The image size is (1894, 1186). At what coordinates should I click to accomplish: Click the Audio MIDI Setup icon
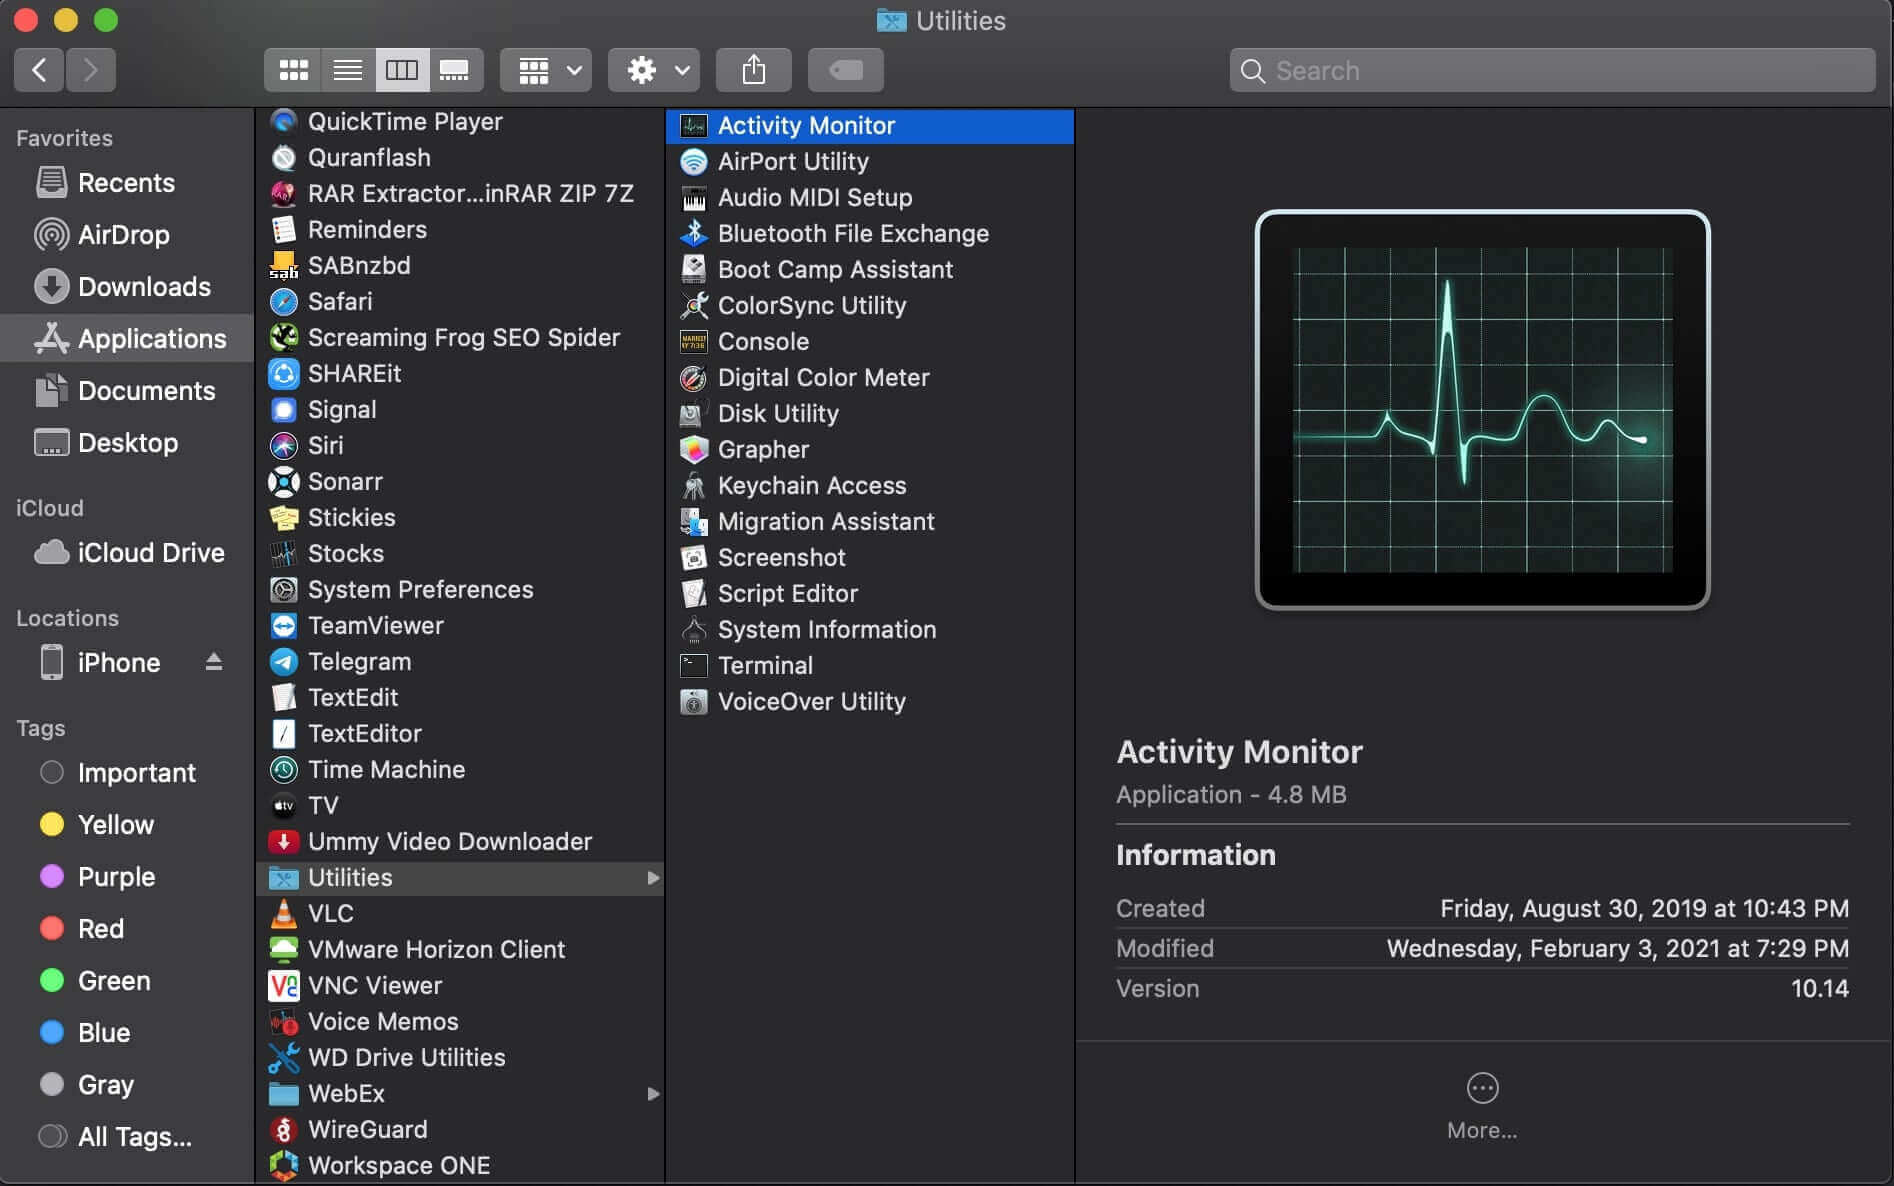click(693, 198)
